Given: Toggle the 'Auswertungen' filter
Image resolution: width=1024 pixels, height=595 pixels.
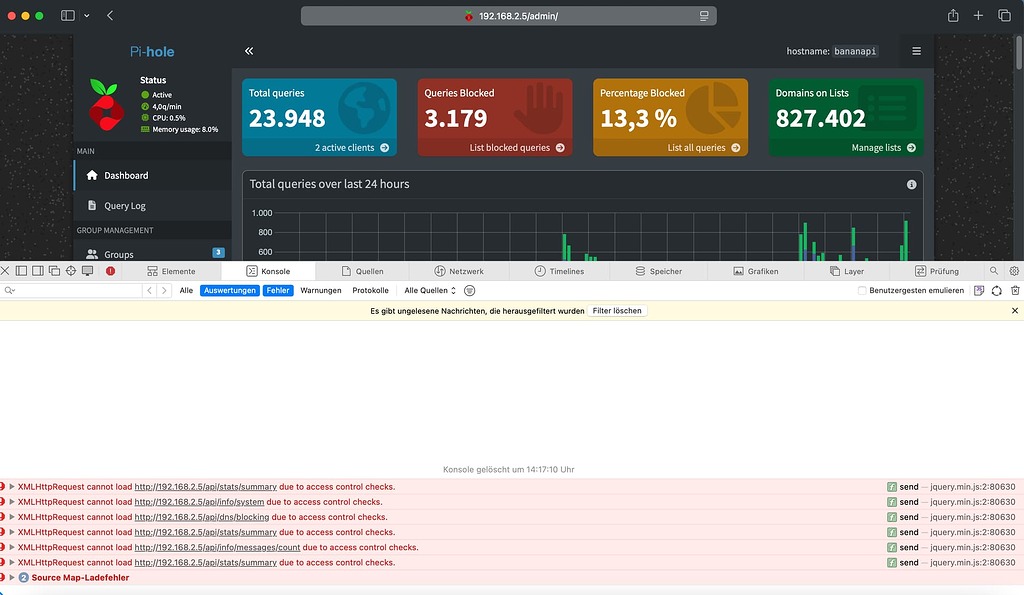Looking at the screenshot, I should [230, 291].
